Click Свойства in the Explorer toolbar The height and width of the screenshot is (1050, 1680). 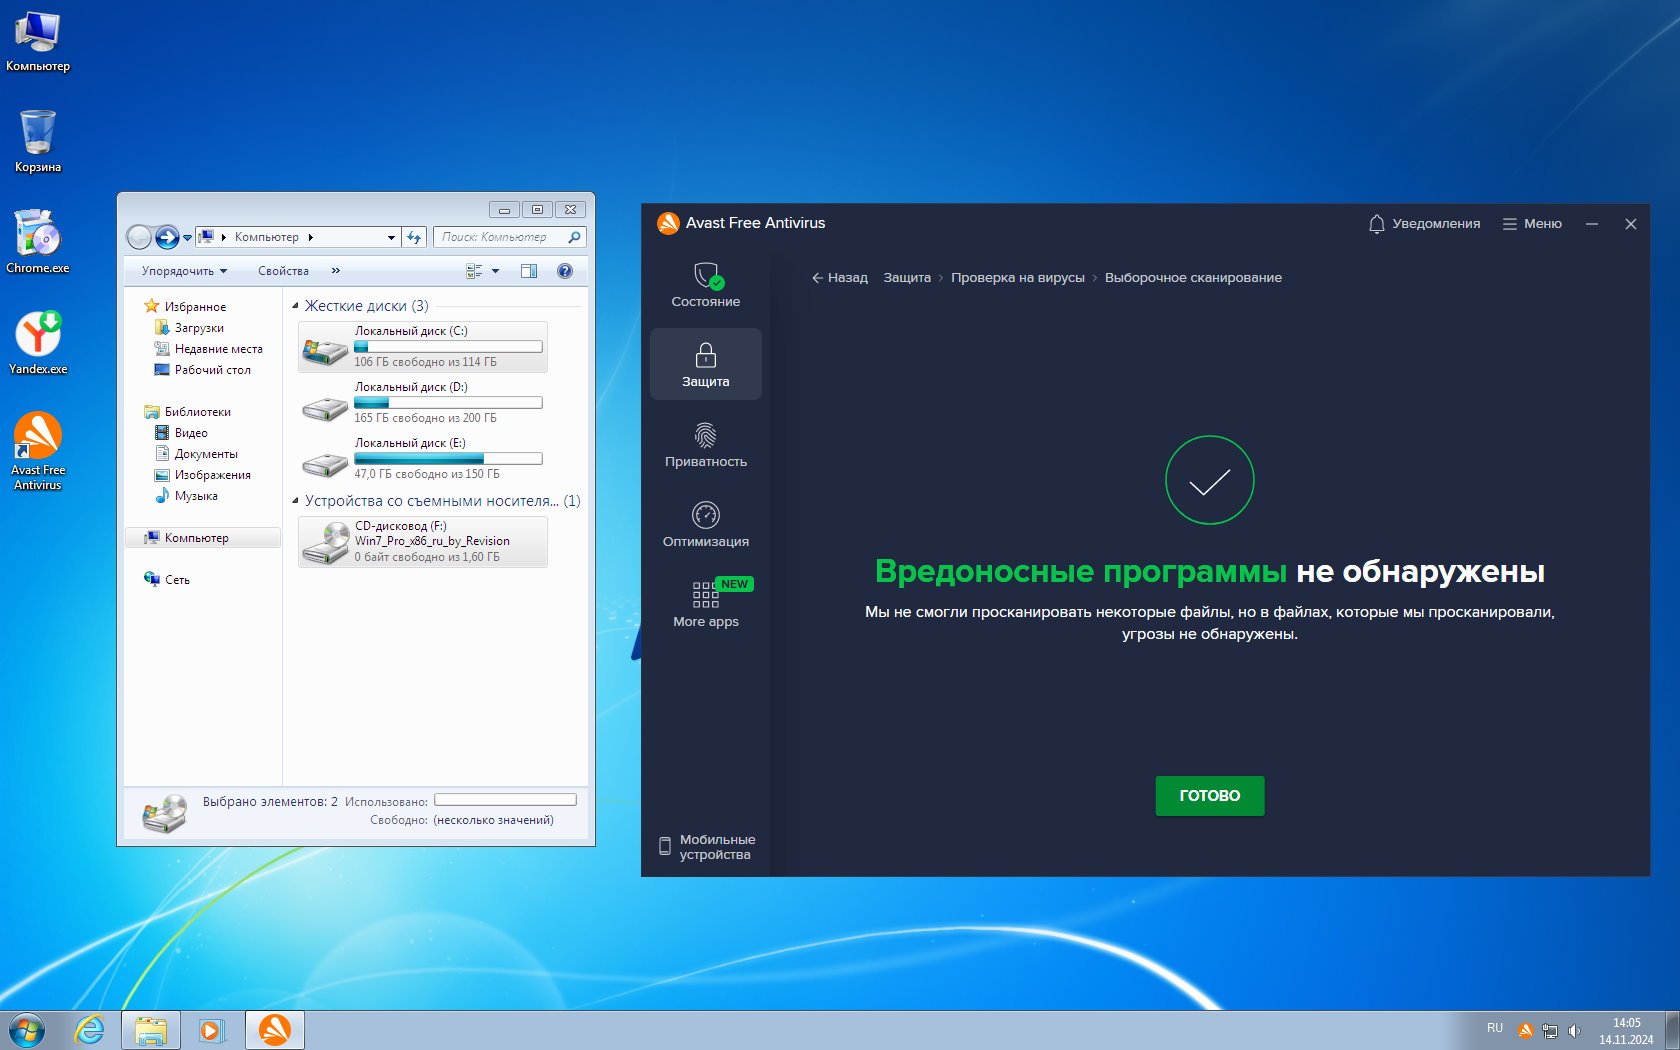point(283,271)
